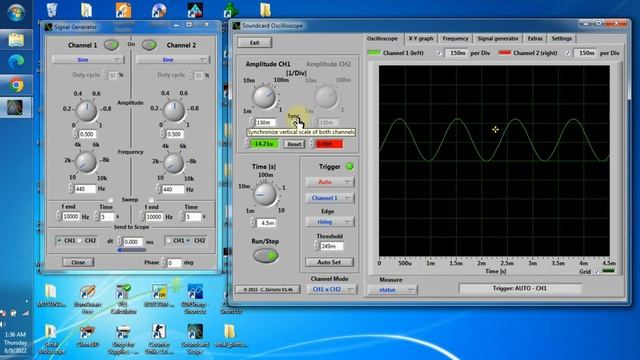This screenshot has width=640, height=360.
Task: Click the Channel 2 amplitude knob in the Signal Generator
Action: coord(174,111)
